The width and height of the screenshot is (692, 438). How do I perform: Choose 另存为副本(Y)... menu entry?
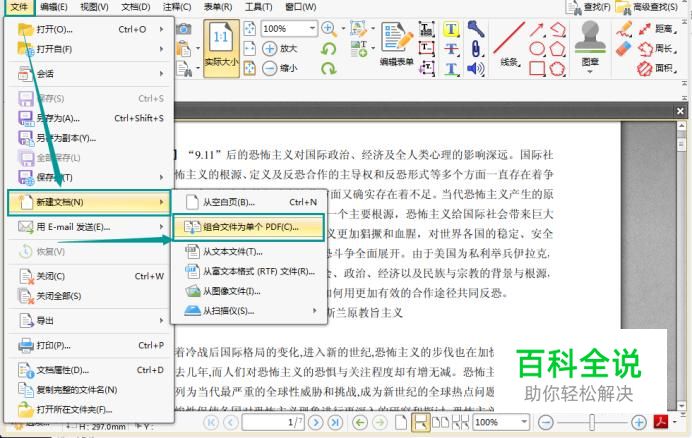[88, 138]
